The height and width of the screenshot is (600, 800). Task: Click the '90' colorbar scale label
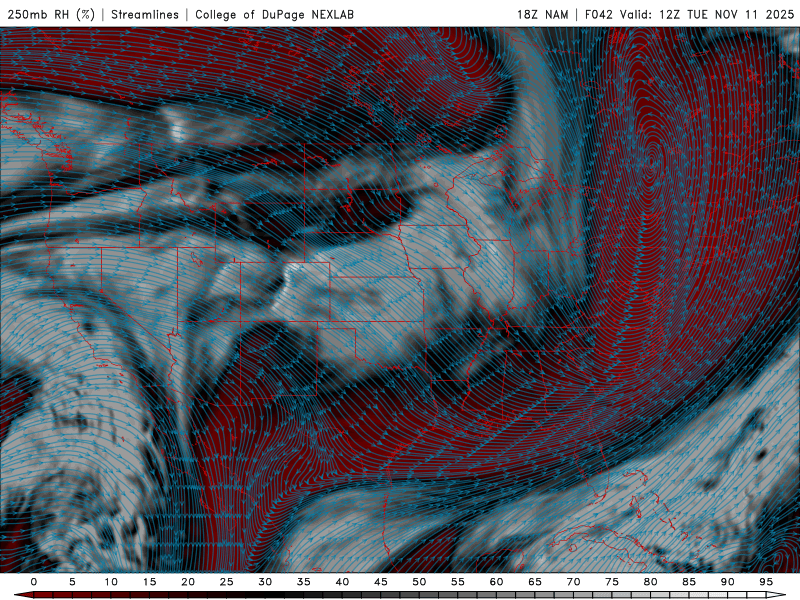728,582
